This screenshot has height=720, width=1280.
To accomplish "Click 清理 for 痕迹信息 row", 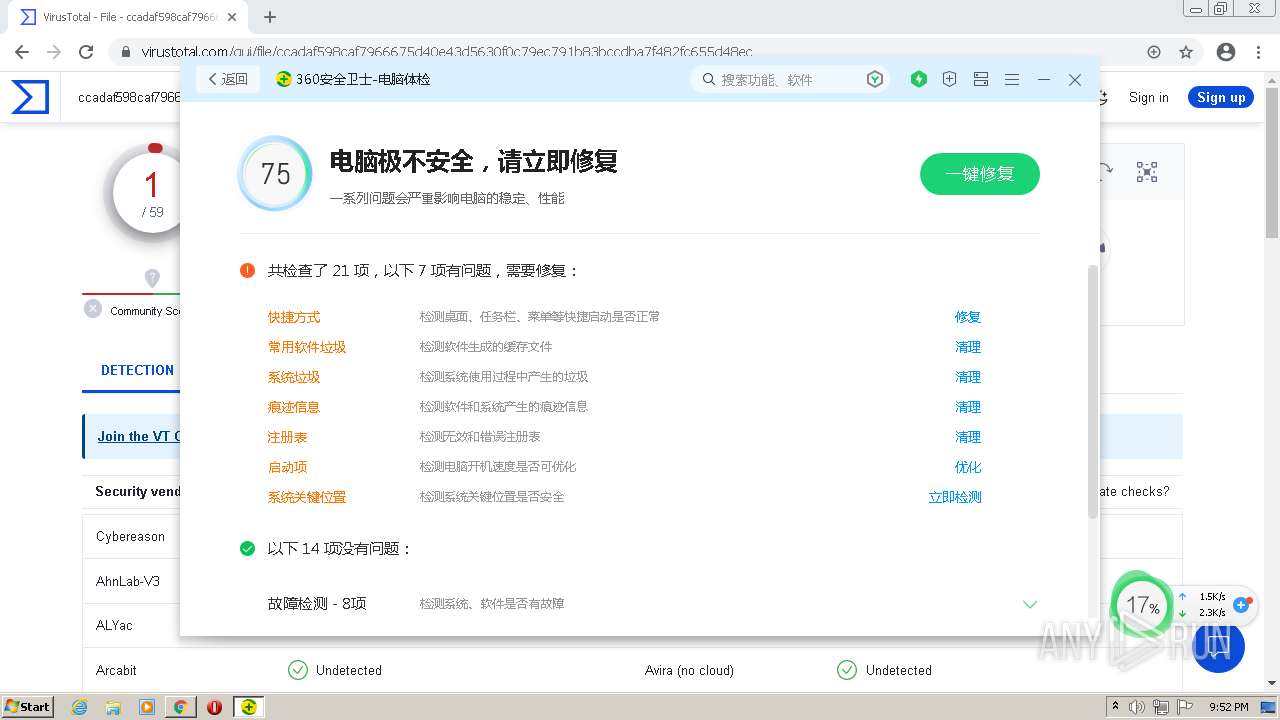I will click(967, 407).
